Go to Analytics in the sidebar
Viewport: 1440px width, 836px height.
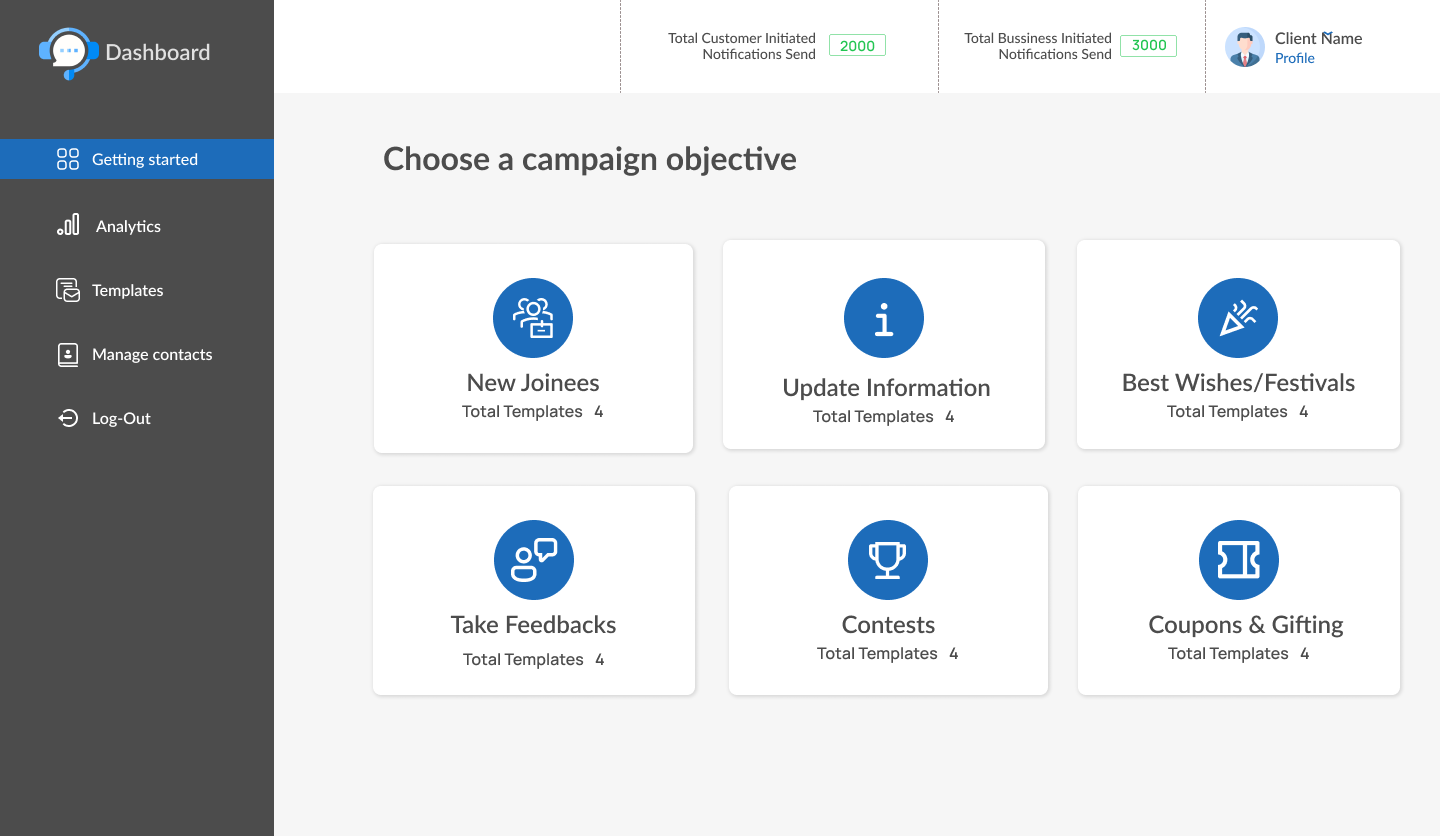[128, 227]
